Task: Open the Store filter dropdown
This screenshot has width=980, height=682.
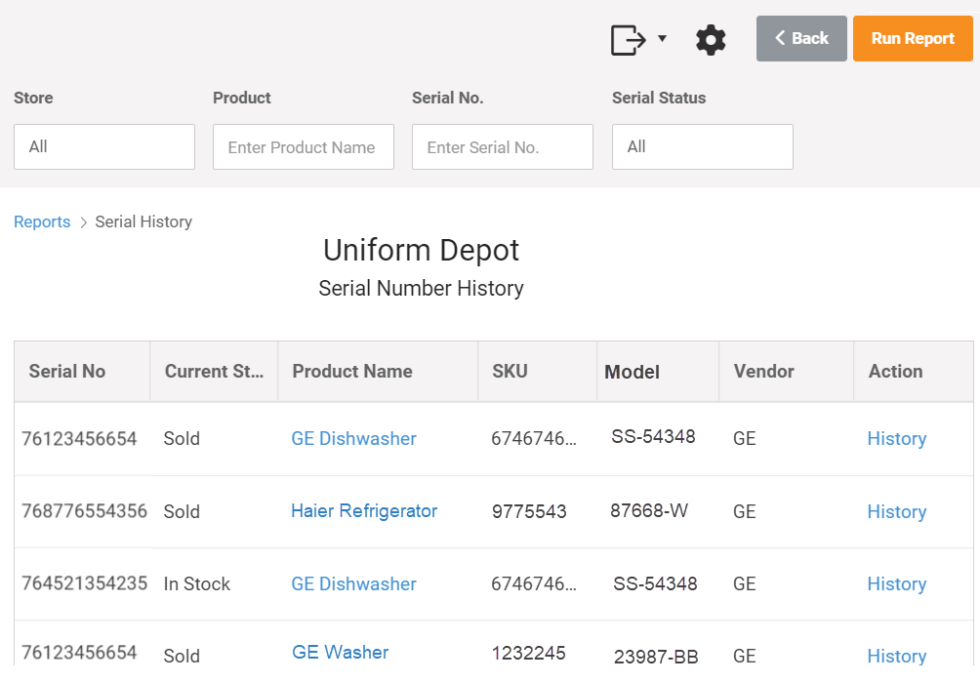Action: 104,146
